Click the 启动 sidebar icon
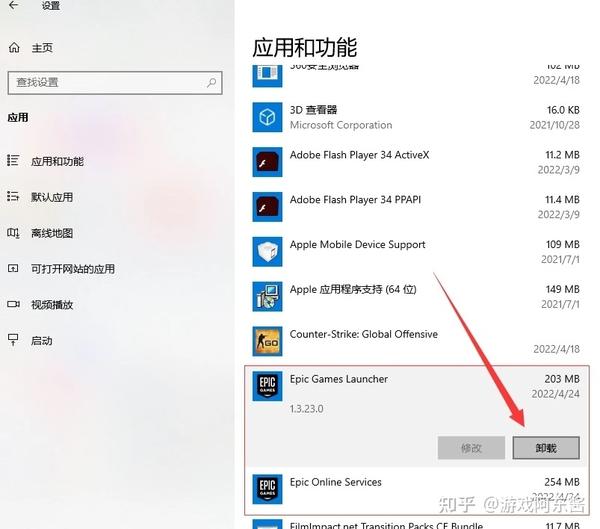600x529 pixels. pos(13,339)
